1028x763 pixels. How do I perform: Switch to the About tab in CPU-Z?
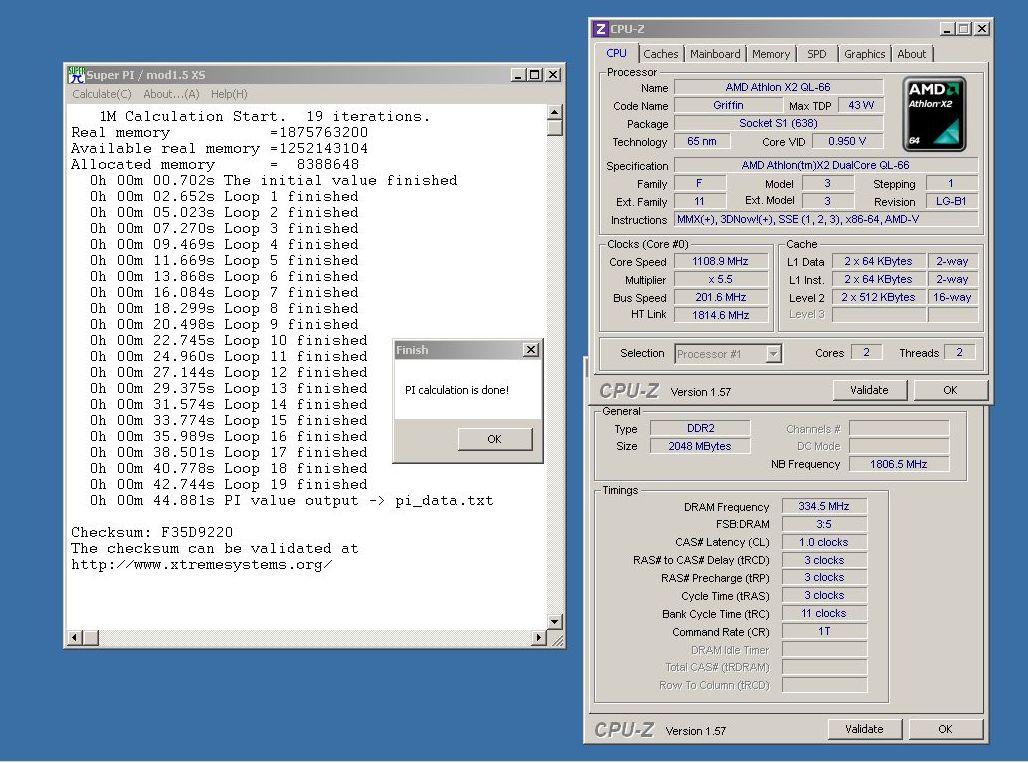pyautogui.click(x=911, y=54)
